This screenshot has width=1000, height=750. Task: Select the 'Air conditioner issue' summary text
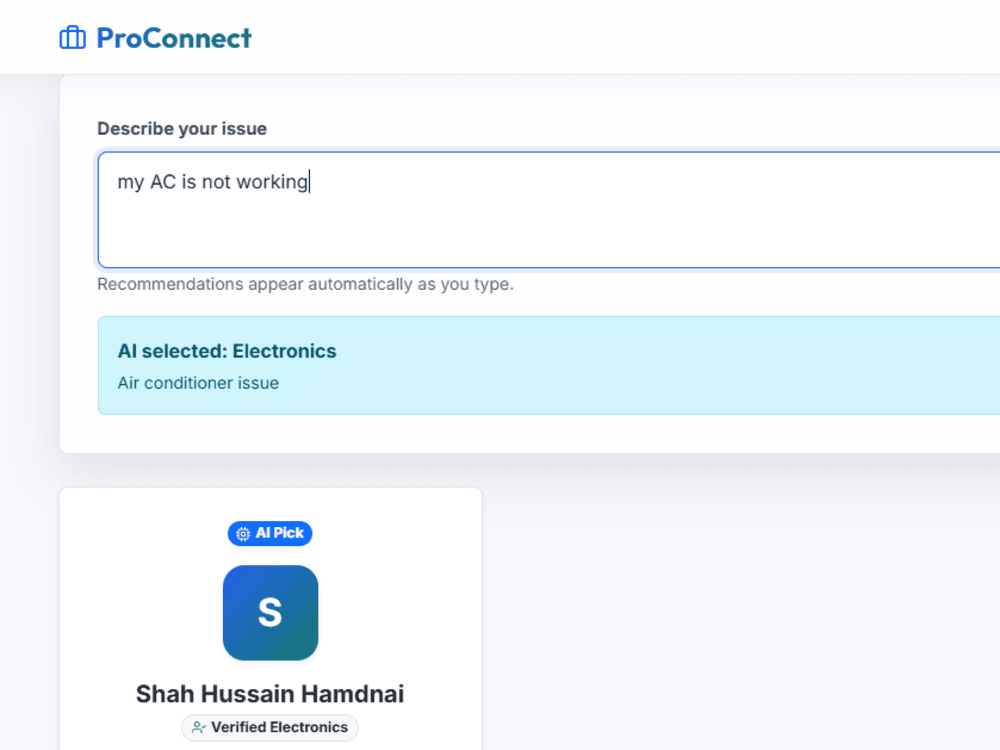[198, 383]
